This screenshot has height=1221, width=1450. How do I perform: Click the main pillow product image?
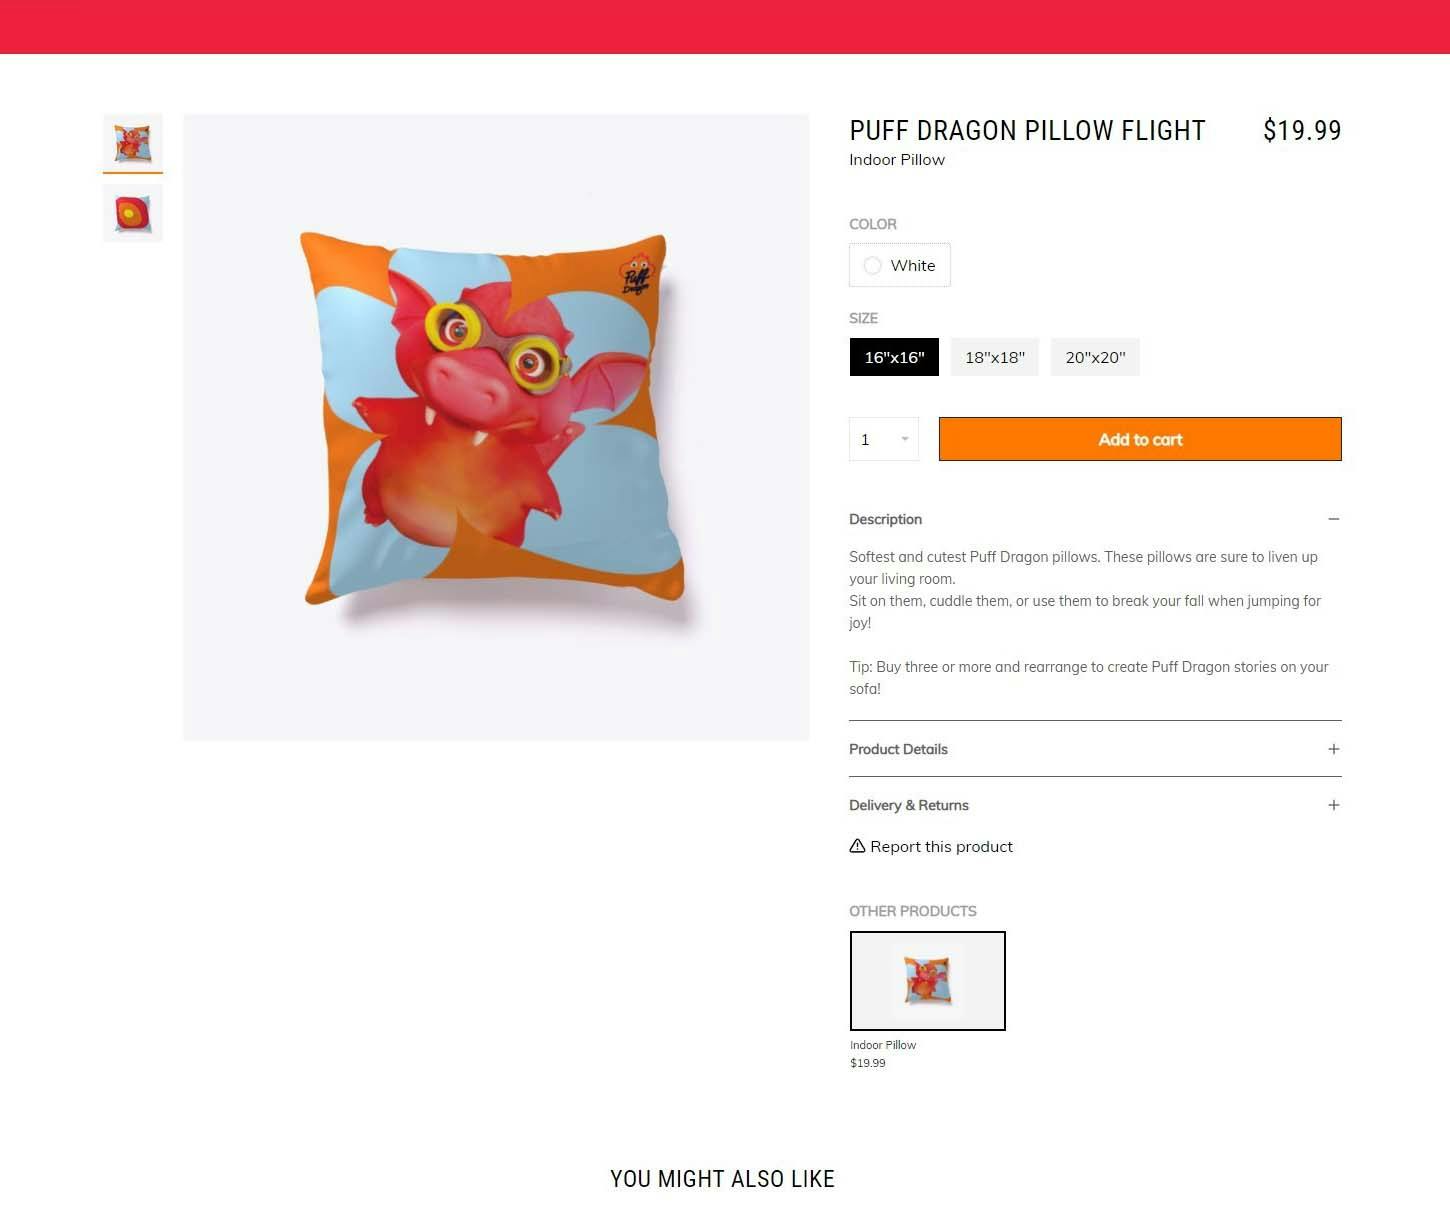tap(496, 427)
